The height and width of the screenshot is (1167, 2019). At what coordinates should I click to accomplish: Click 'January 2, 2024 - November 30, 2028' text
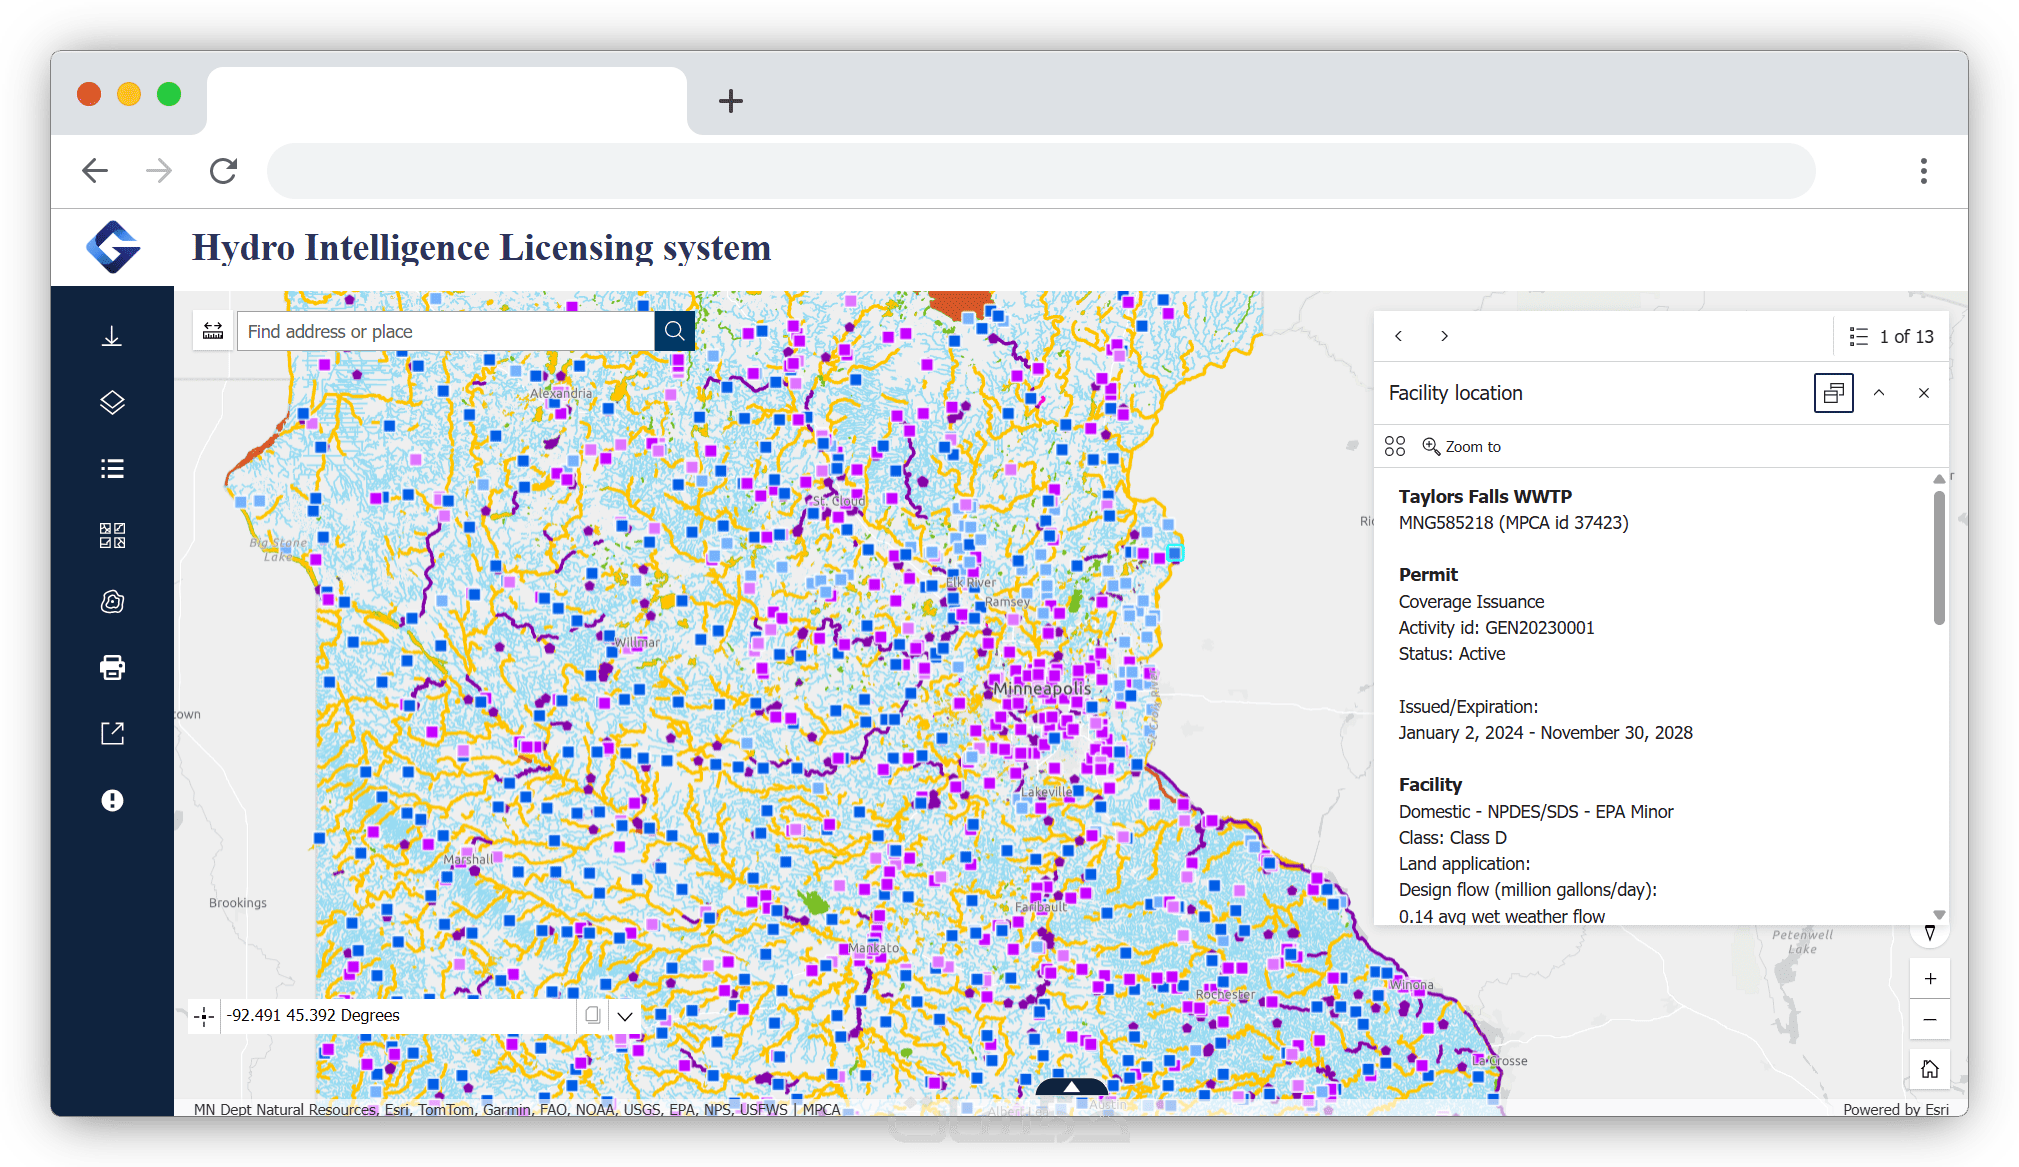[1545, 733]
